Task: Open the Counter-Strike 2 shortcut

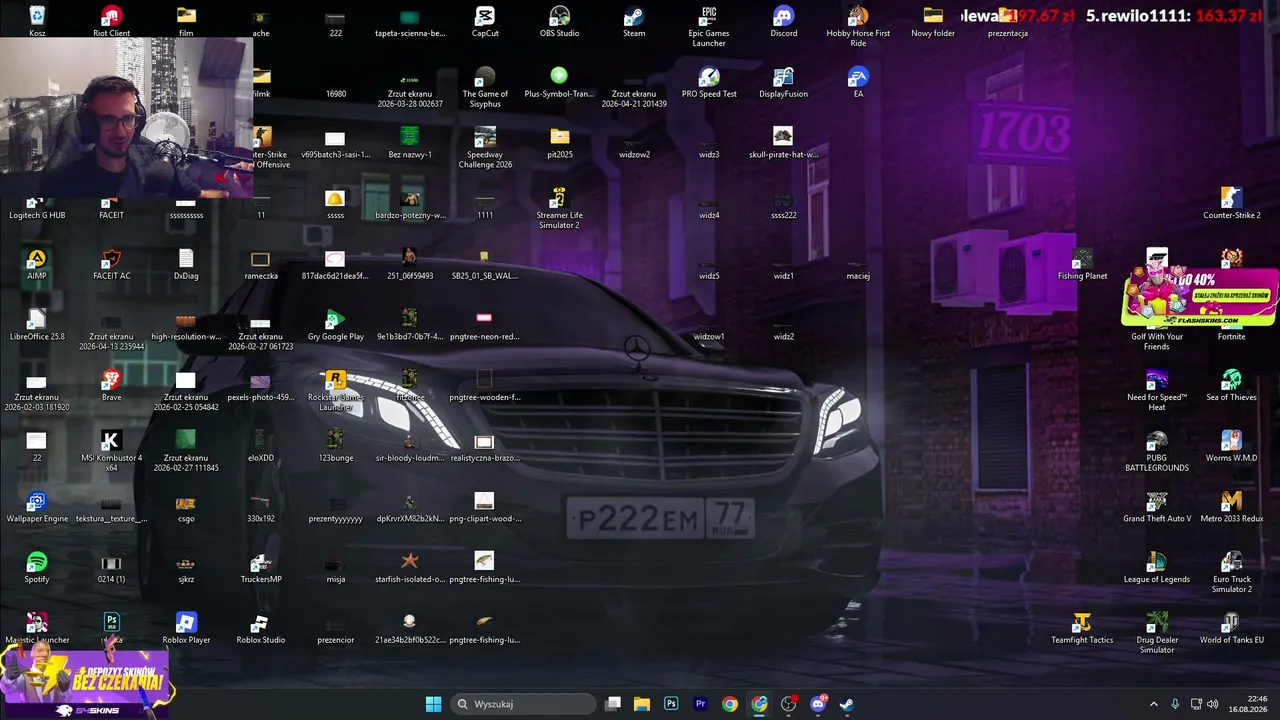Action: [x=1231, y=203]
